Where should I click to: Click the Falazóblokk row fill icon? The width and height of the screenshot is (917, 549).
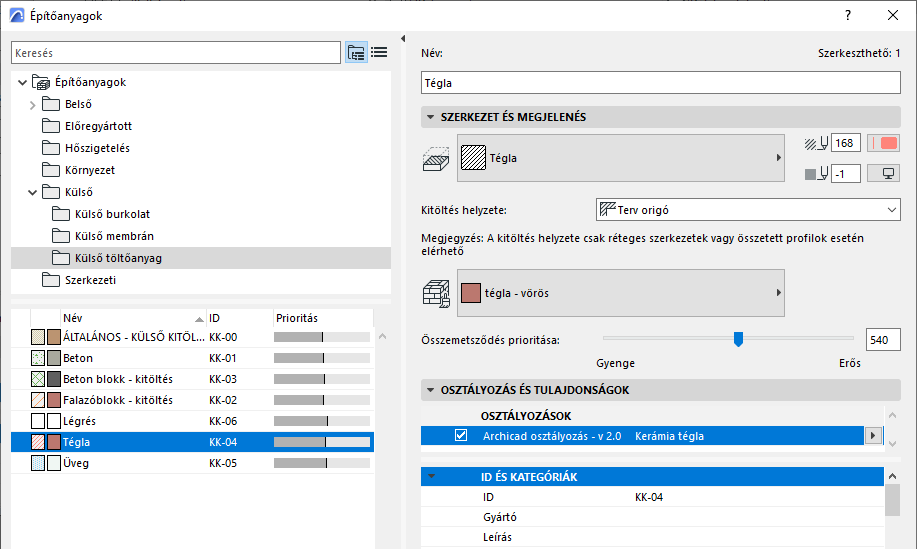pos(38,400)
